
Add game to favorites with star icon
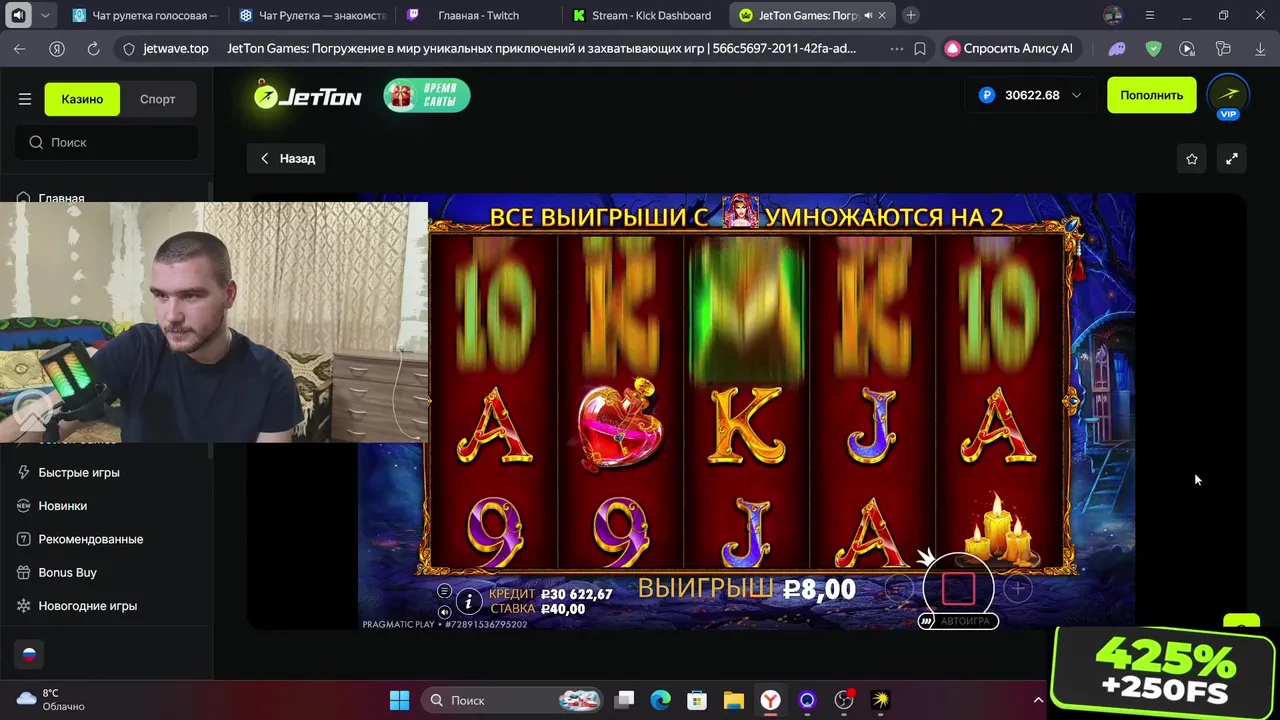pyautogui.click(x=1191, y=158)
